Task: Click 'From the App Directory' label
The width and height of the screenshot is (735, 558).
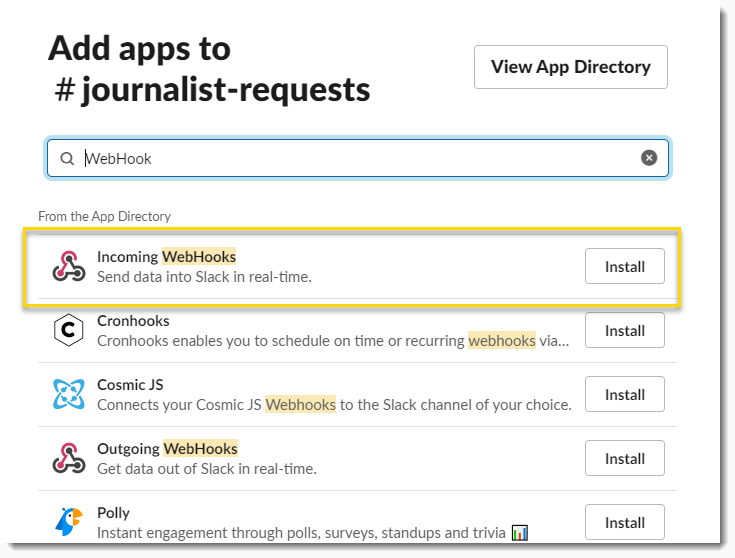Action: coord(105,216)
